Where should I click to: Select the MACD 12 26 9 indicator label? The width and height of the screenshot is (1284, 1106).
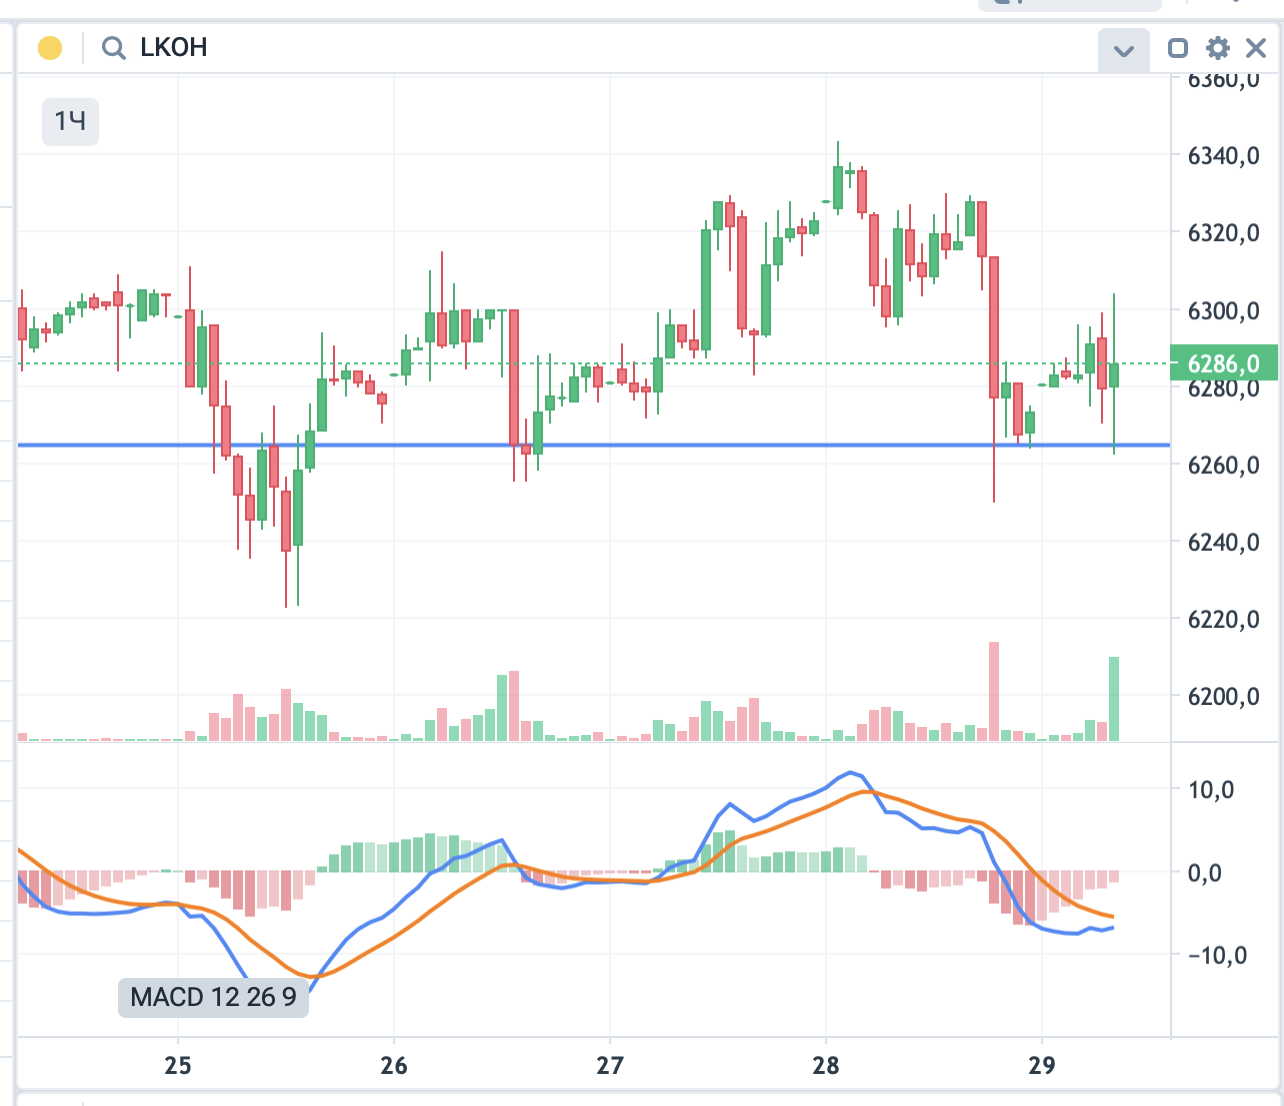tap(213, 997)
